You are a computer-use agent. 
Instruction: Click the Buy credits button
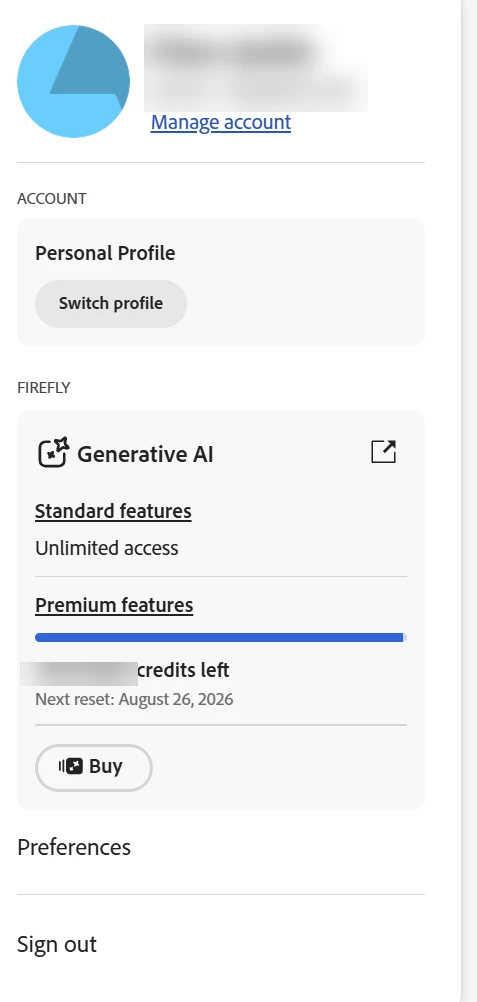point(93,767)
